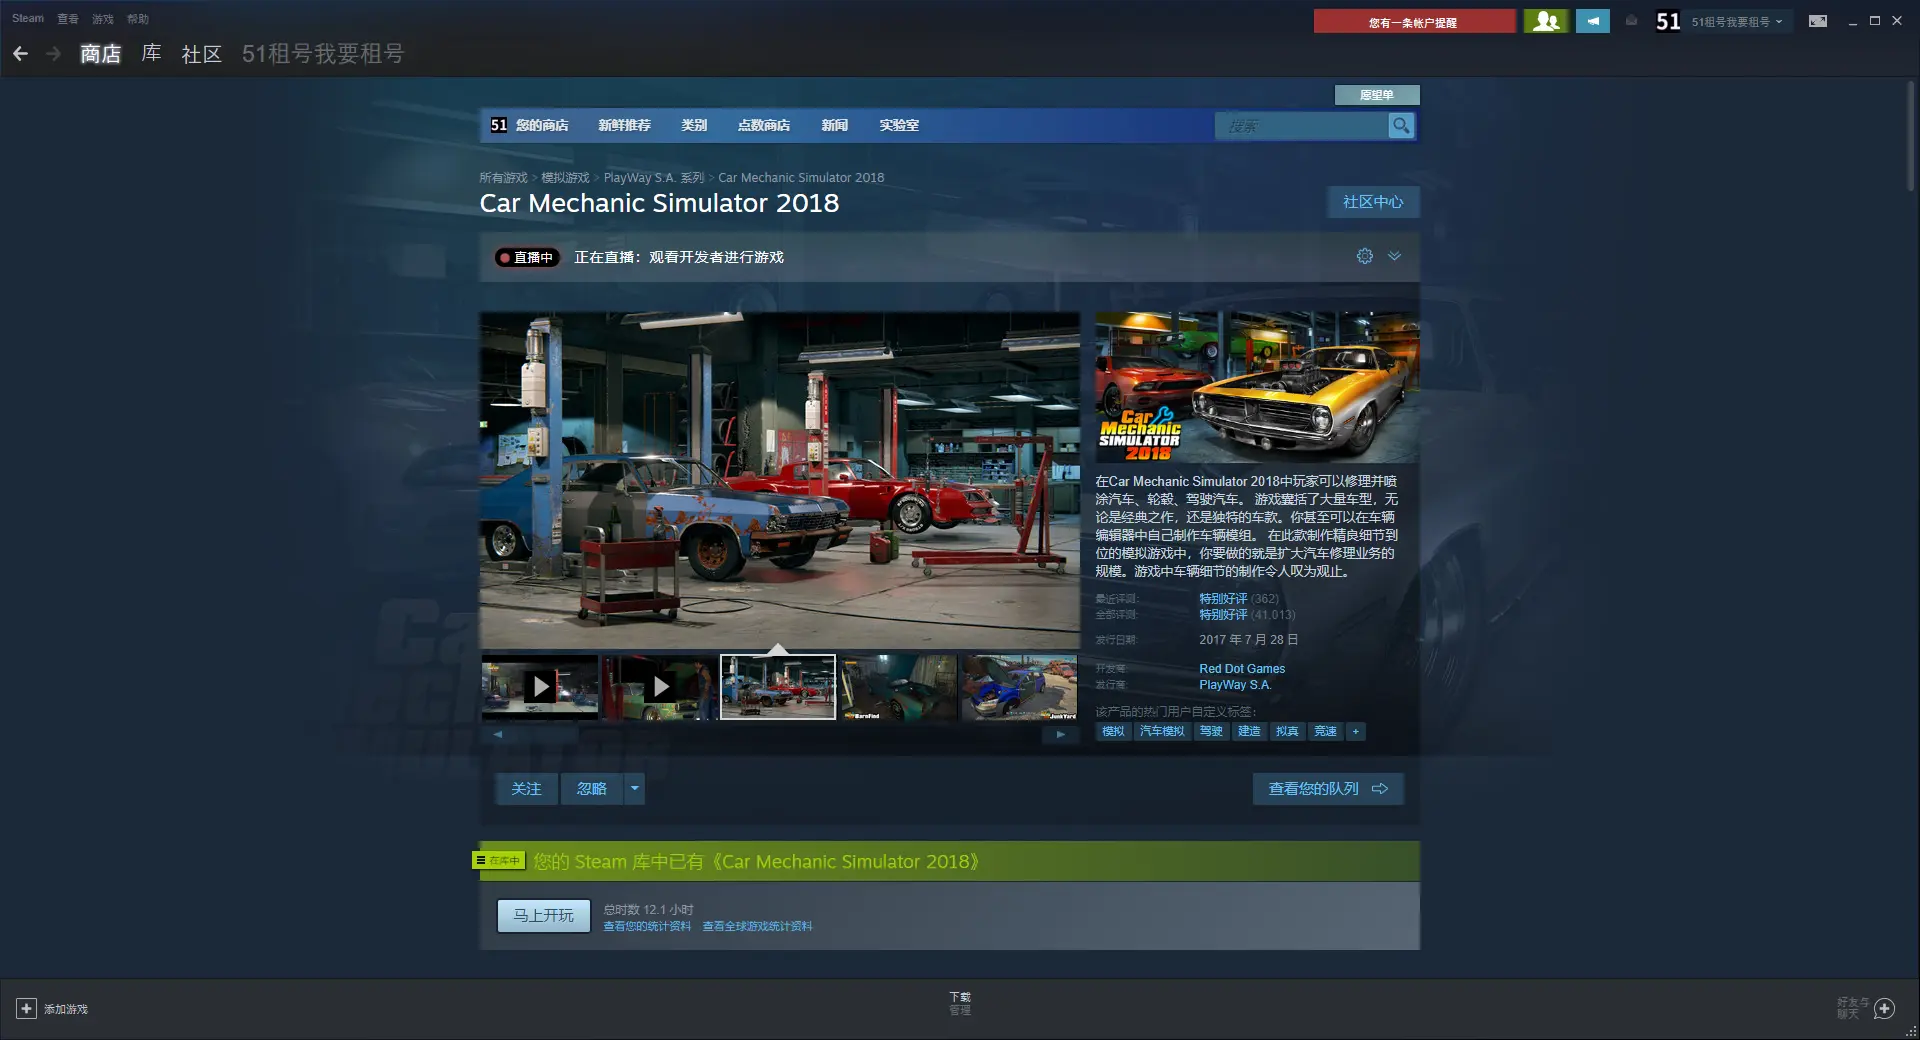1920x1040 pixels.
Task: Click 马上开玩 play button
Action: click(544, 916)
